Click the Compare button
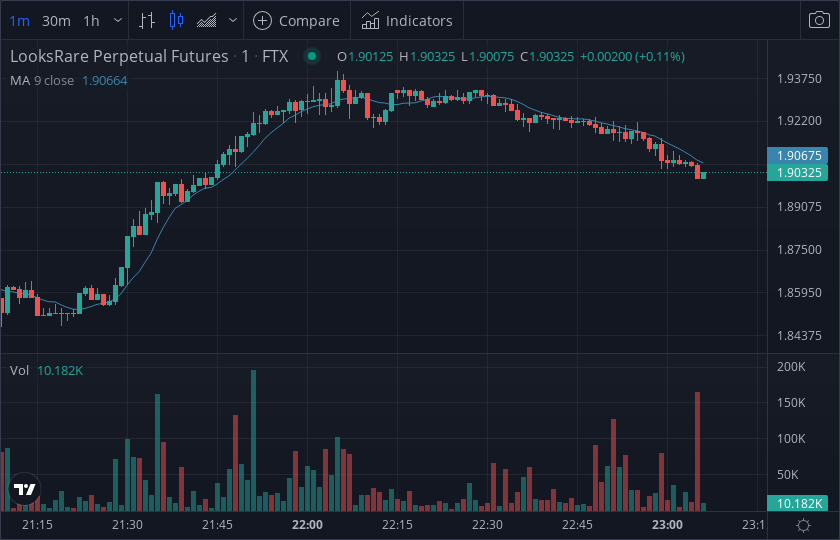Screen dimensions: 840x540 [x=297, y=21]
